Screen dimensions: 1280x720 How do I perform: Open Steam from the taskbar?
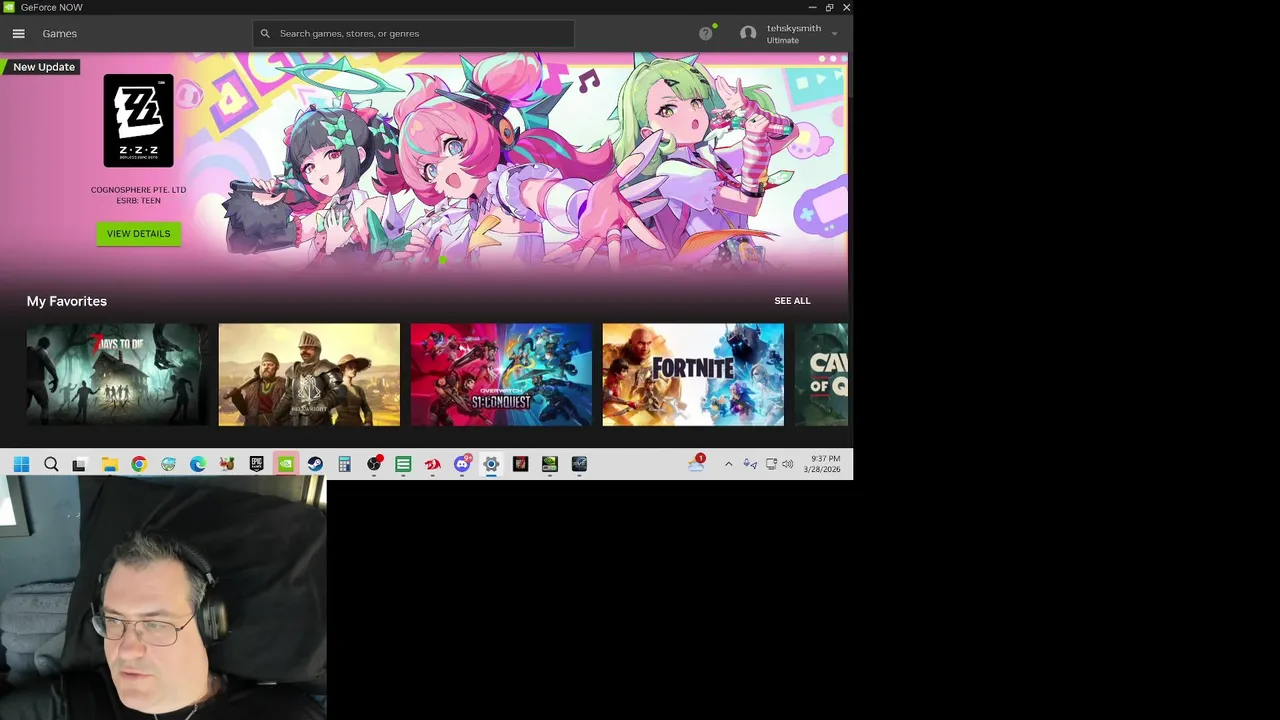(315, 464)
